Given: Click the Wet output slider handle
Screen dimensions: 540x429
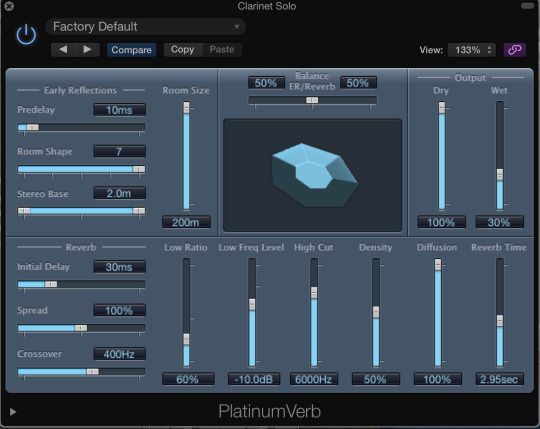Looking at the screenshot, I should 500,175.
